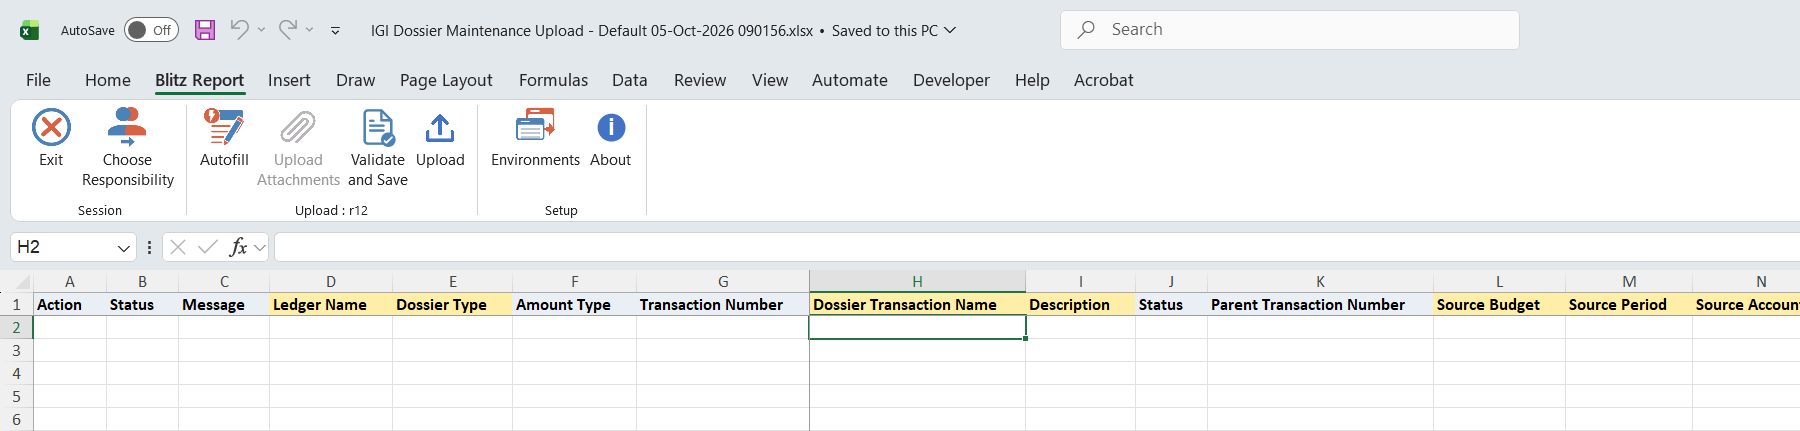Click the Parent Transaction Number cell
The image size is (1800, 431).
click(x=1320, y=305)
